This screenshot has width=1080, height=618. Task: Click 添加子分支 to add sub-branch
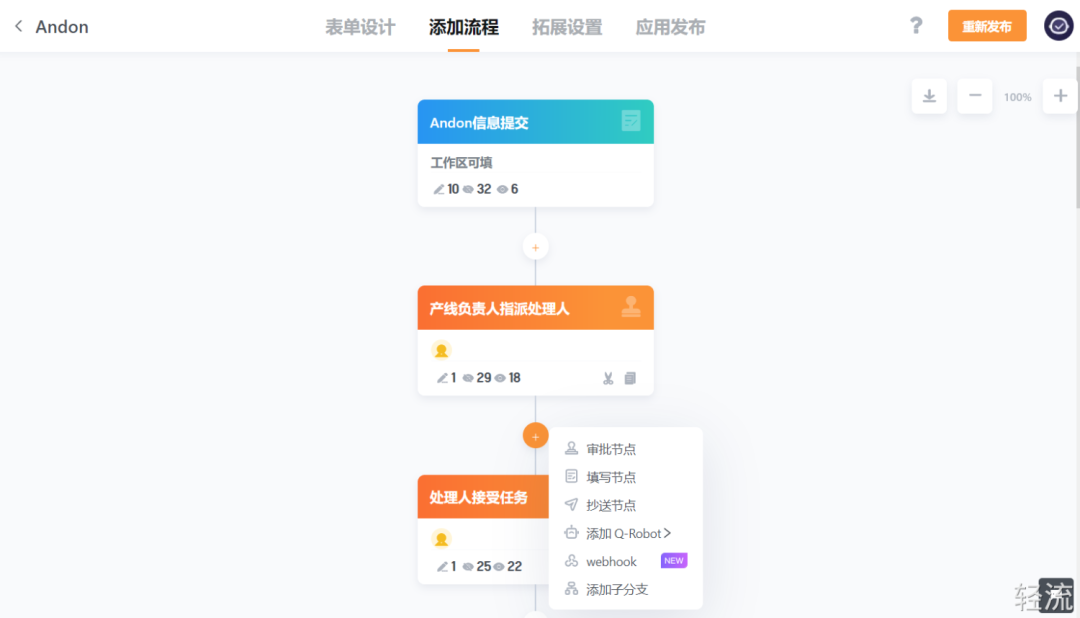click(x=617, y=589)
